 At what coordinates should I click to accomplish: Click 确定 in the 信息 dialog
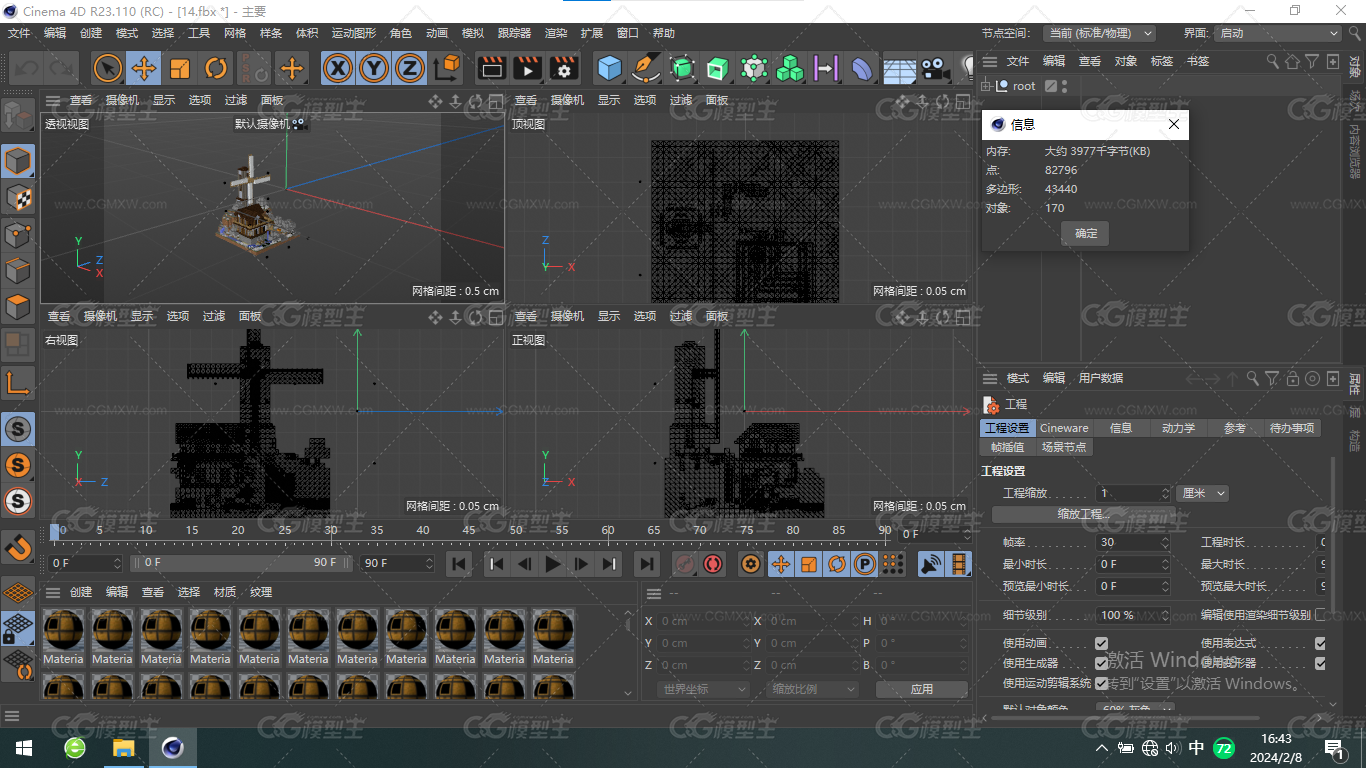tap(1086, 233)
